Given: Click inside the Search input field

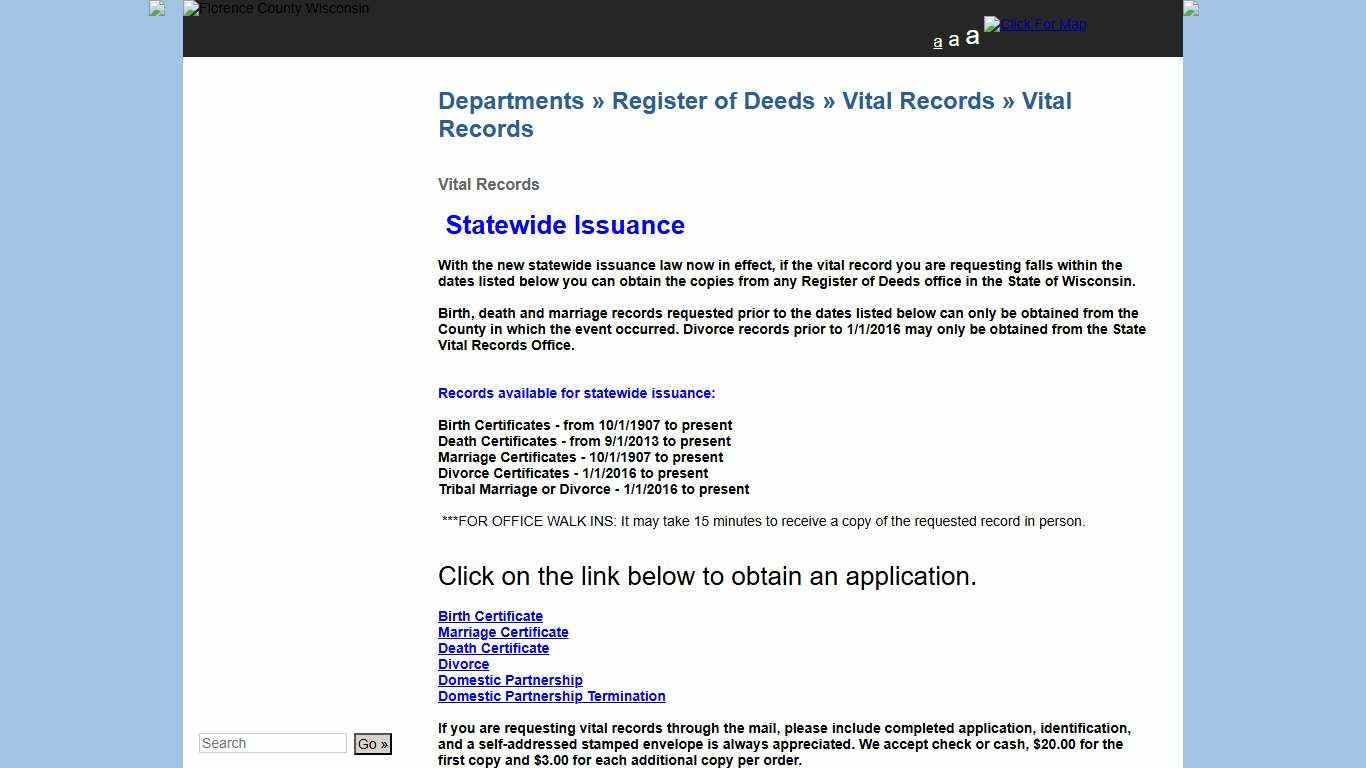Looking at the screenshot, I should pos(272,743).
